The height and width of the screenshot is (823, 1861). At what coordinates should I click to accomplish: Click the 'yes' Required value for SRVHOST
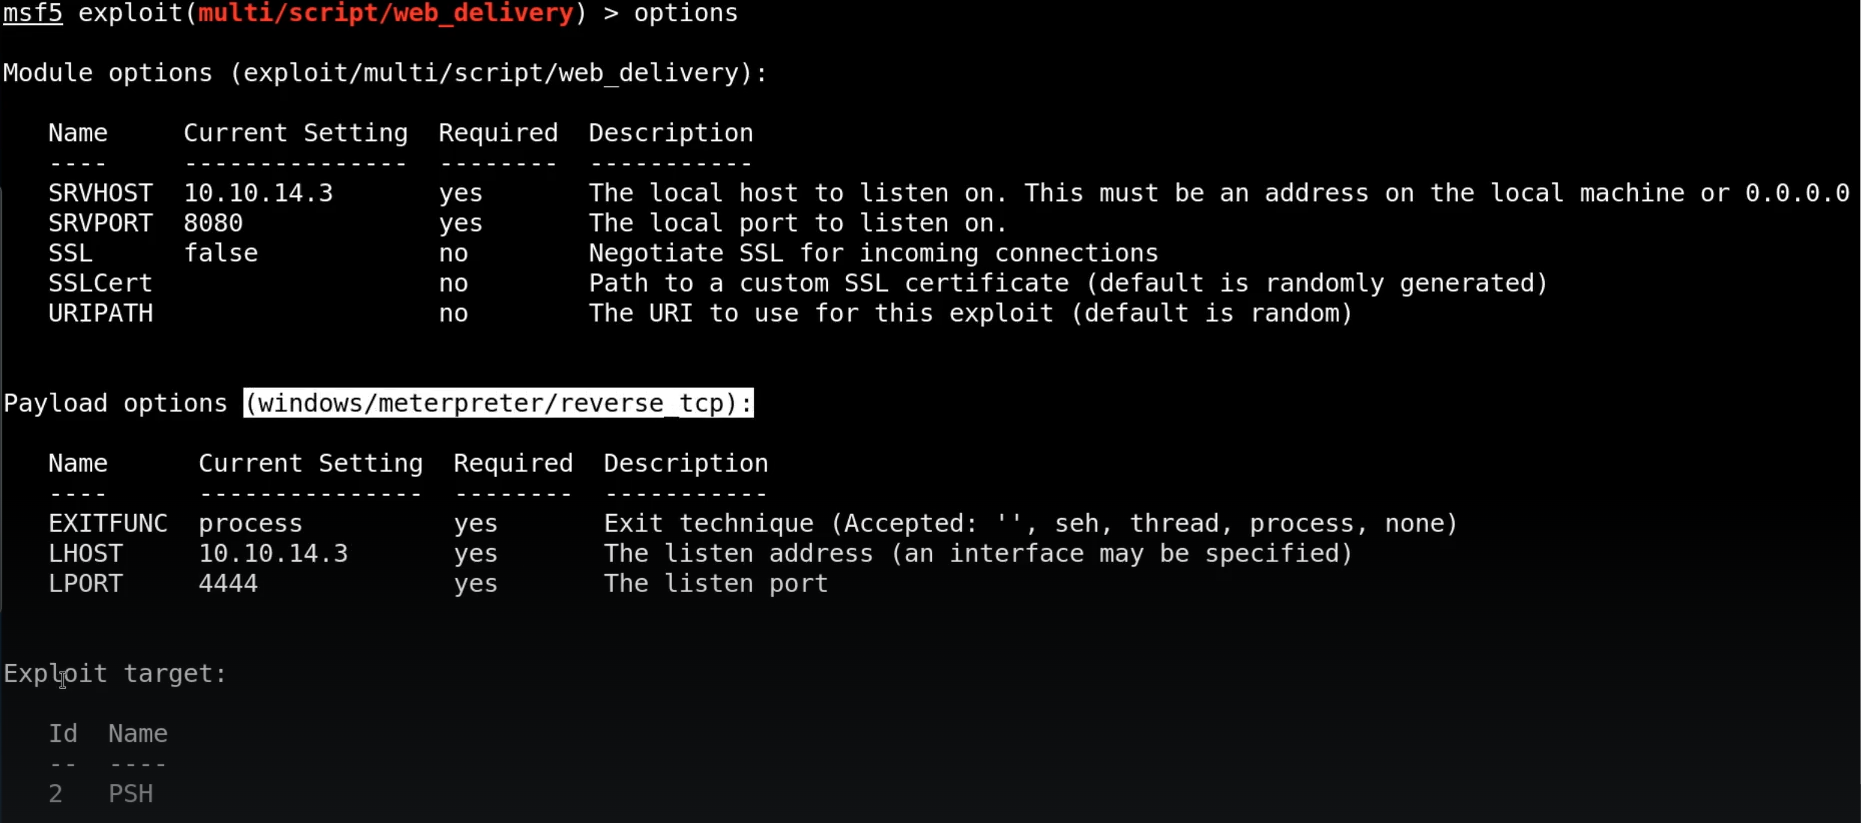pyautogui.click(x=461, y=193)
